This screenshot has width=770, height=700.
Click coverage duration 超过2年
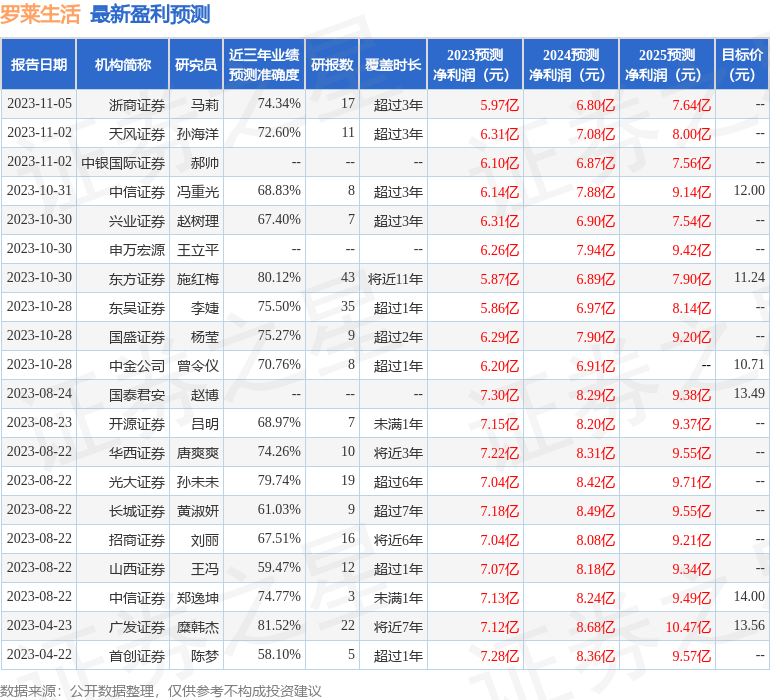[398, 336]
